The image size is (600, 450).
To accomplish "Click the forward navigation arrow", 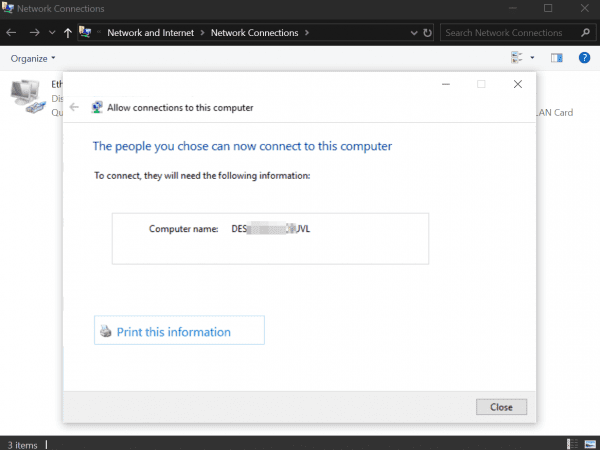I will [34, 32].
